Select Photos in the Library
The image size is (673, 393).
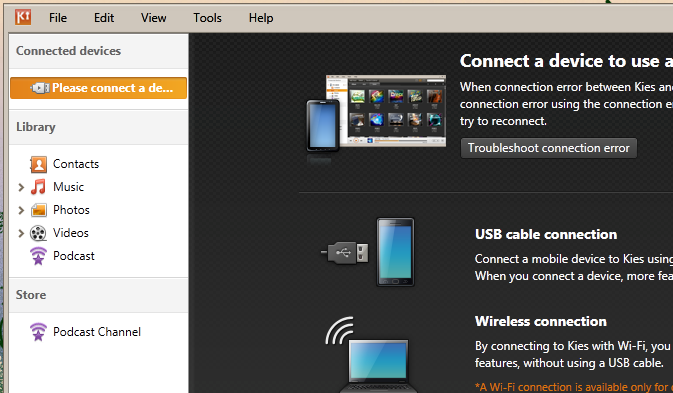click(x=71, y=210)
